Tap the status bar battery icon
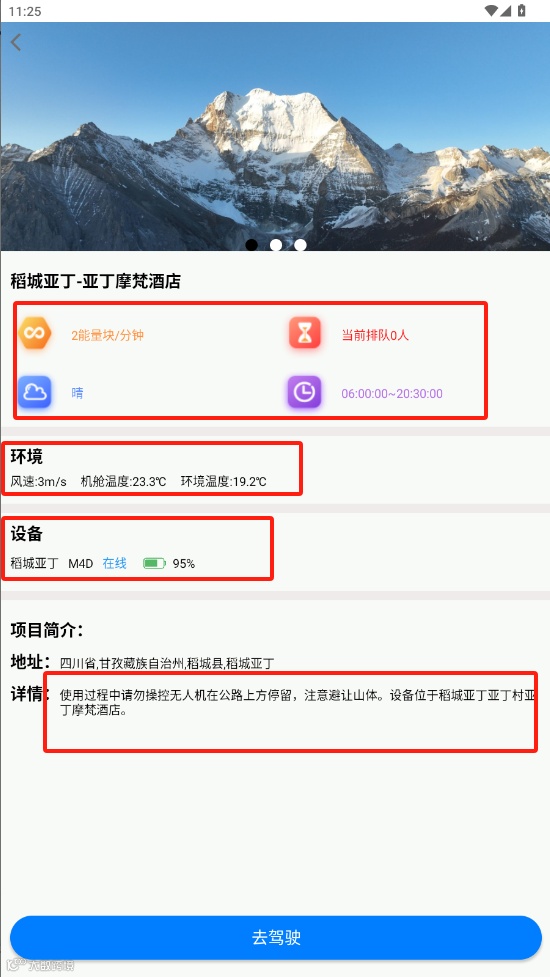 522,11
